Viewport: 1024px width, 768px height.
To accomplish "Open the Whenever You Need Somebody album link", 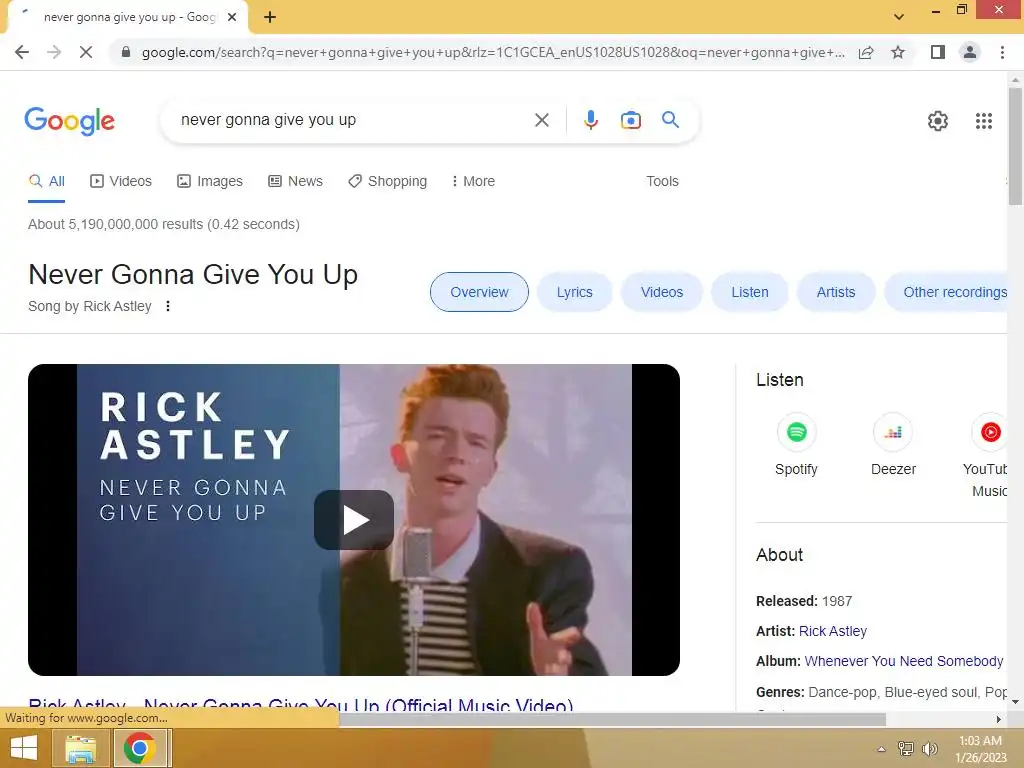I will click(904, 661).
